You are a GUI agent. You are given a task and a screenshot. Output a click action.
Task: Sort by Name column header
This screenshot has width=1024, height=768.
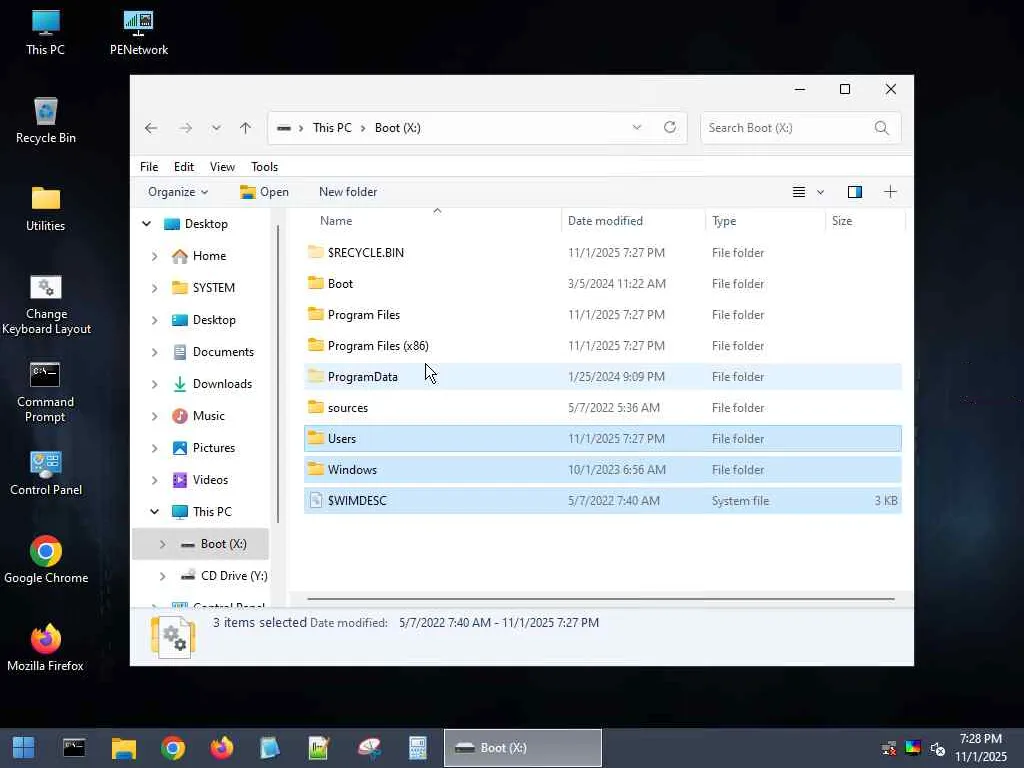[x=432, y=221]
